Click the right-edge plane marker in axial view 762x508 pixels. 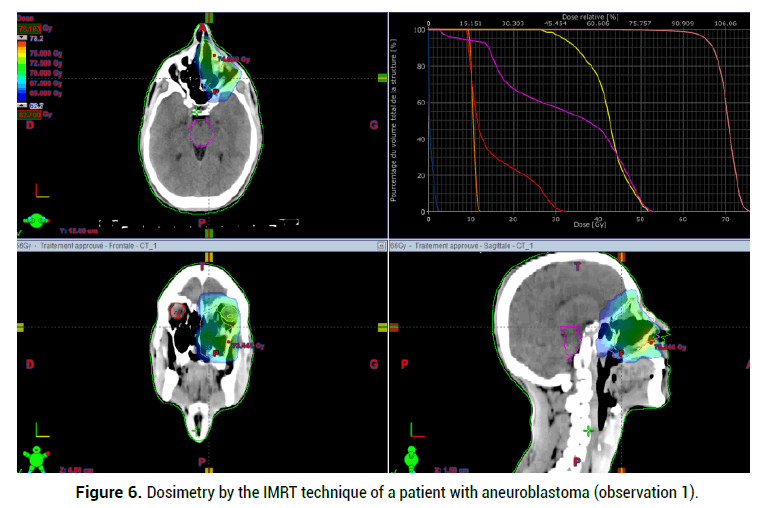pyautogui.click(x=382, y=78)
